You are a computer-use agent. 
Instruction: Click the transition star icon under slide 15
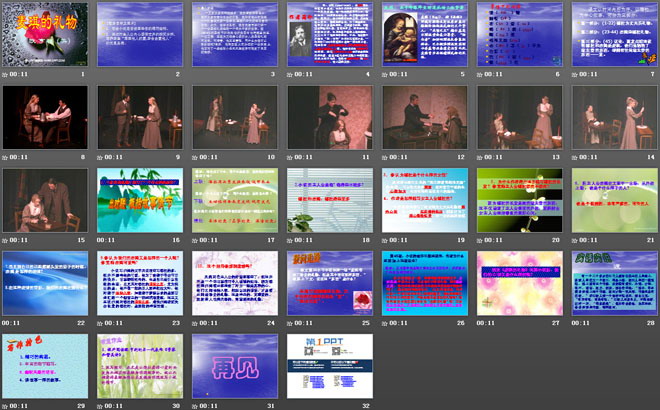coord(5,240)
